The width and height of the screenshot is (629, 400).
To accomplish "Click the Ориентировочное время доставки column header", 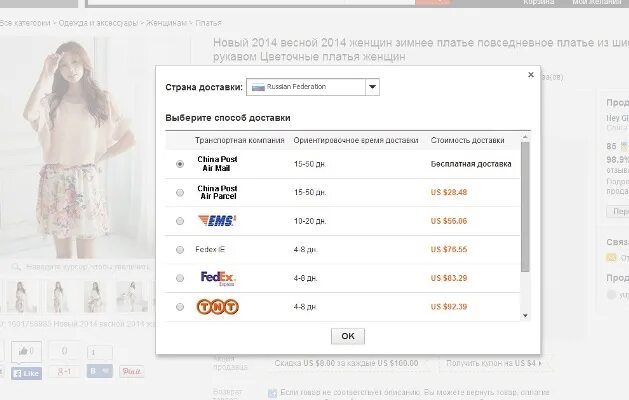I will tap(356, 140).
